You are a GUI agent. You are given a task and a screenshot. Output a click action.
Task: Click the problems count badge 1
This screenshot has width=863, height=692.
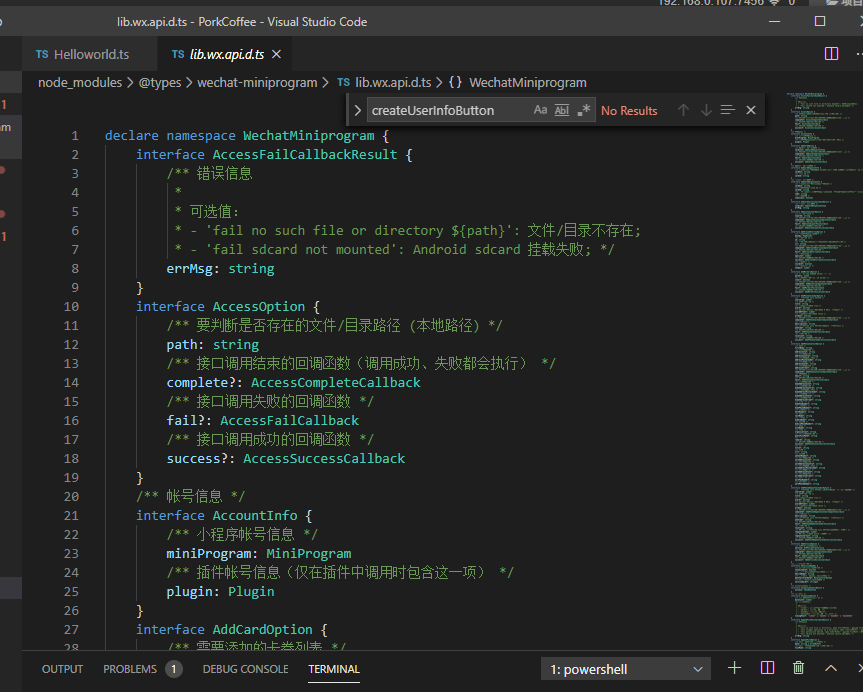pos(173,669)
